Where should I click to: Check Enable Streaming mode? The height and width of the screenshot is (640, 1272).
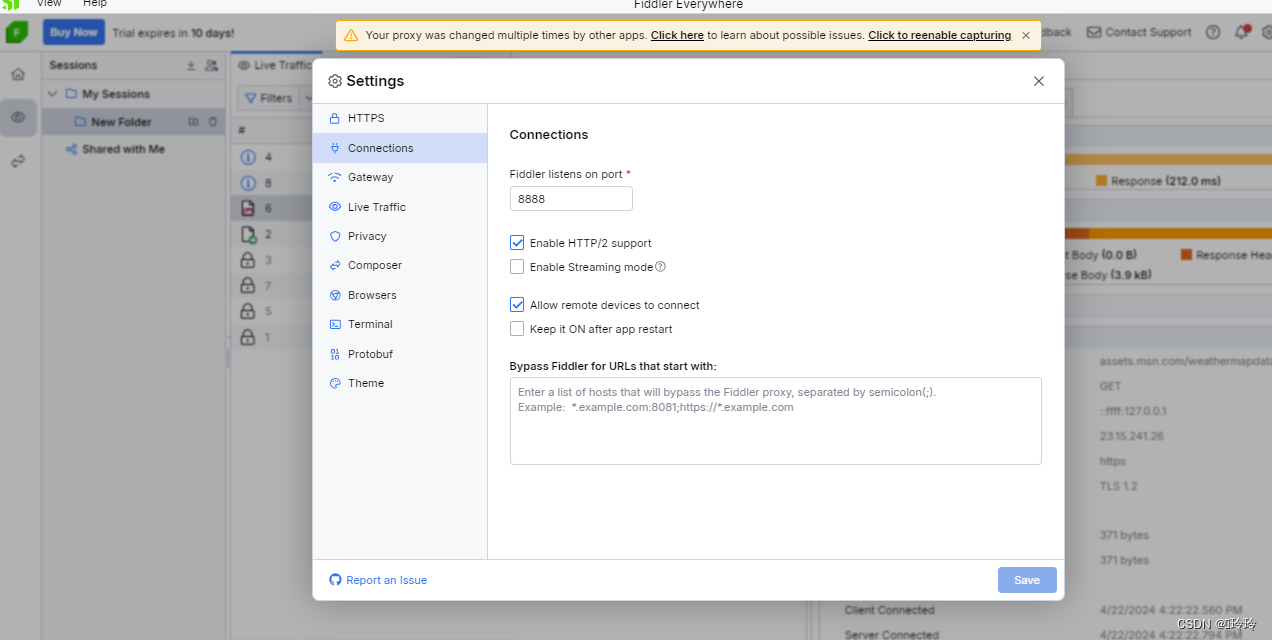point(517,267)
